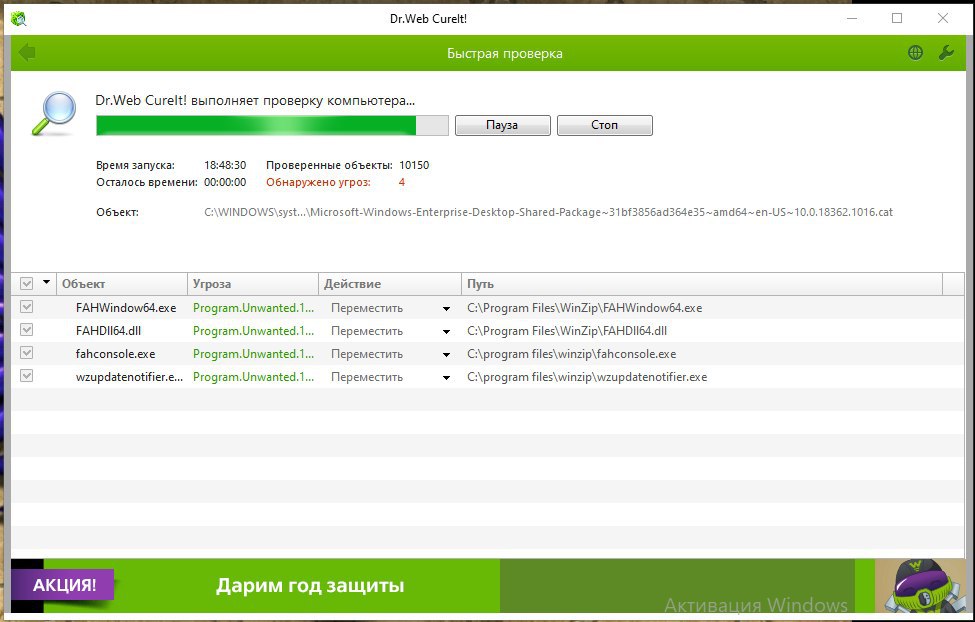This screenshot has height=622, width=975.
Task: Open the language globe icon
Action: coord(915,53)
